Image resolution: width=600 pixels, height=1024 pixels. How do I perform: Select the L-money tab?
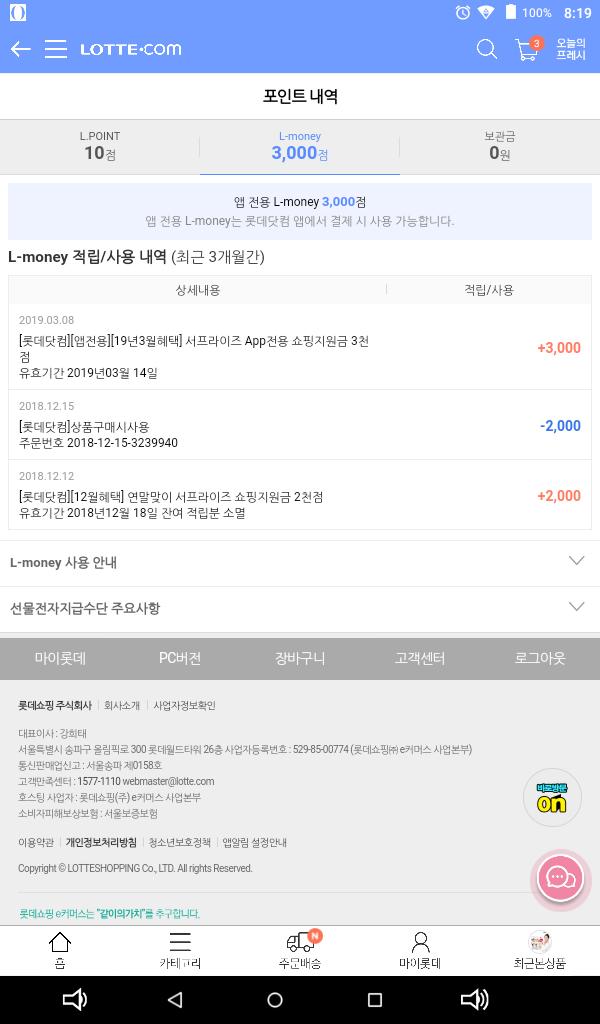(300, 146)
